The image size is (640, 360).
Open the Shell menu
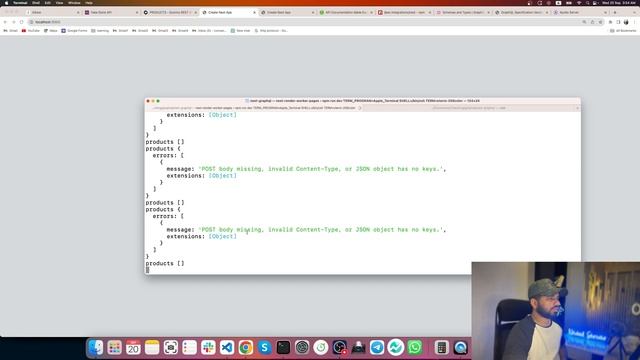[x=36, y=3]
